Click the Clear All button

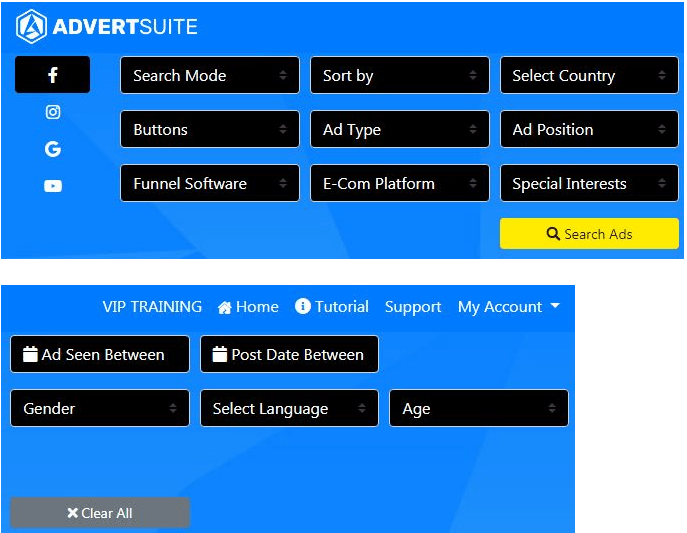tap(100, 513)
